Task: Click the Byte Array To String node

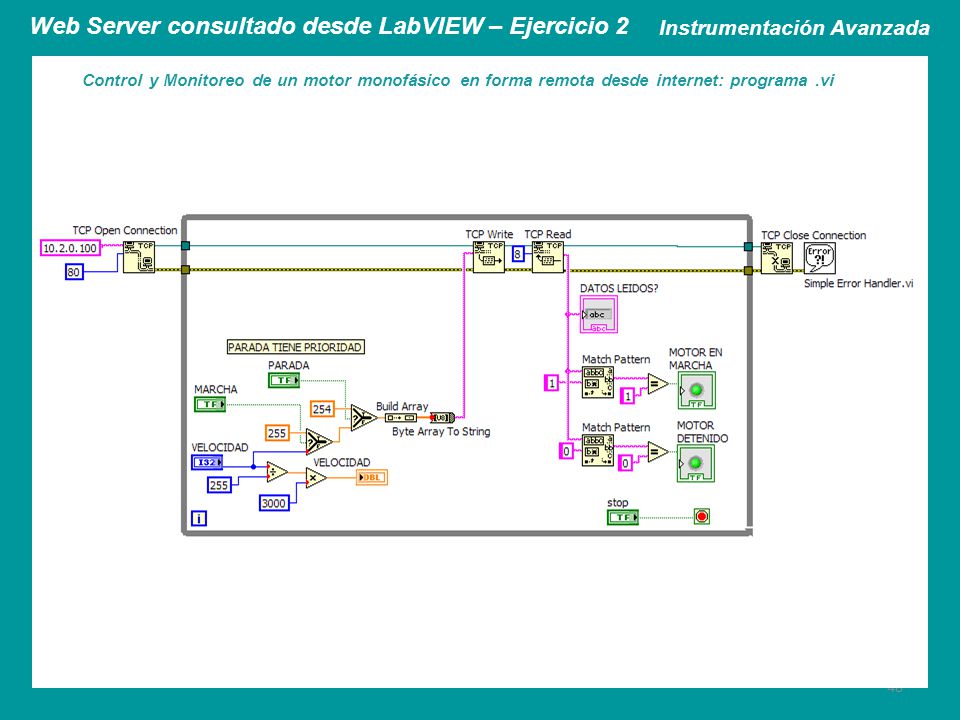Action: point(442,418)
